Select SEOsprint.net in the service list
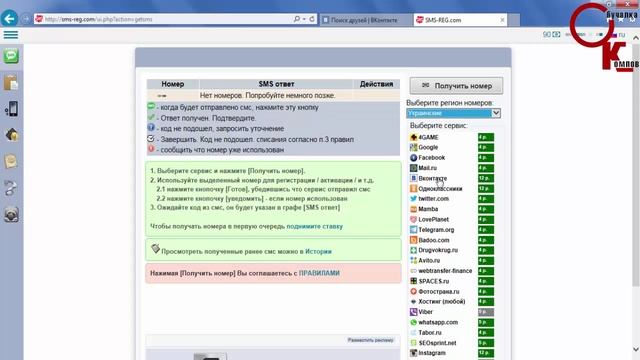Screen dimensions: 640x360 pyautogui.click(x=437, y=343)
